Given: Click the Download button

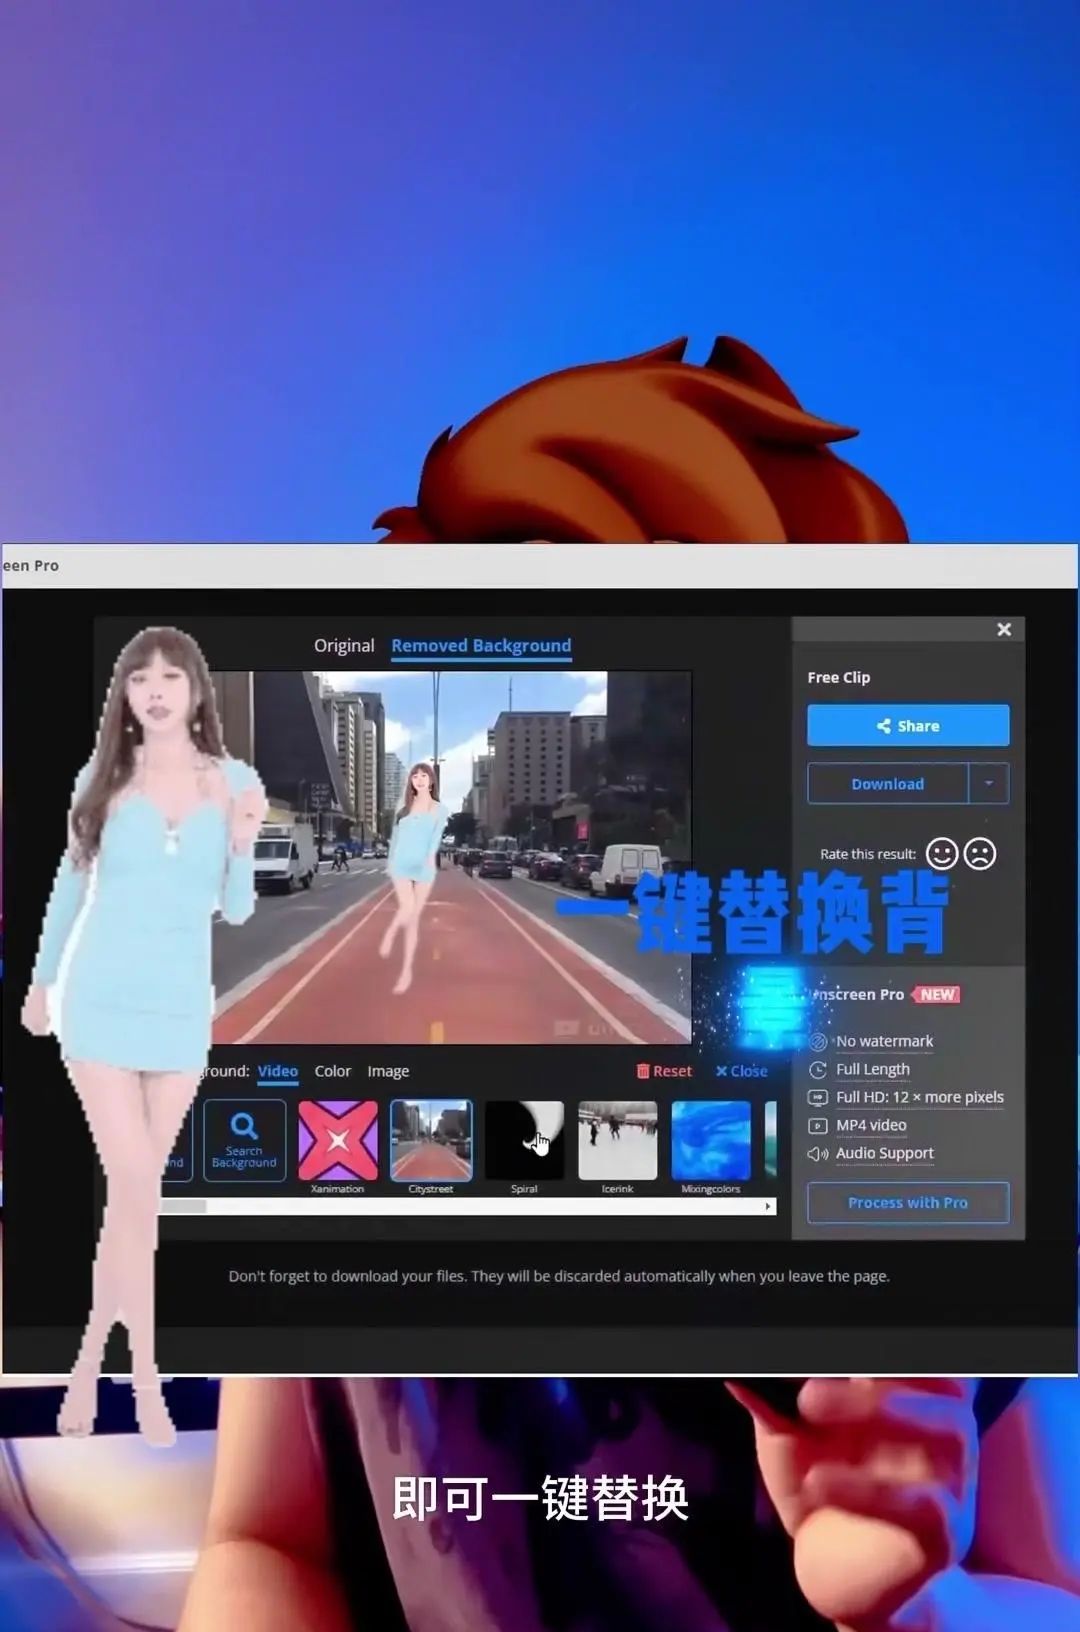Looking at the screenshot, I should pyautogui.click(x=887, y=784).
